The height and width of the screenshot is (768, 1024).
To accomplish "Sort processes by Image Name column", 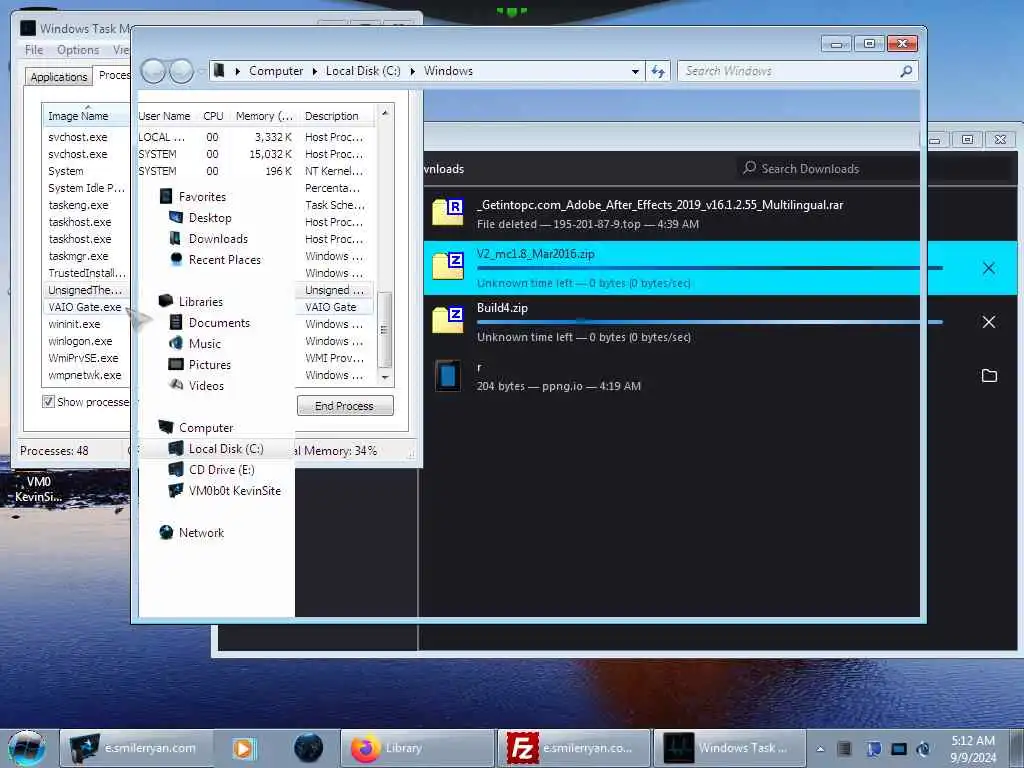I will (87, 116).
